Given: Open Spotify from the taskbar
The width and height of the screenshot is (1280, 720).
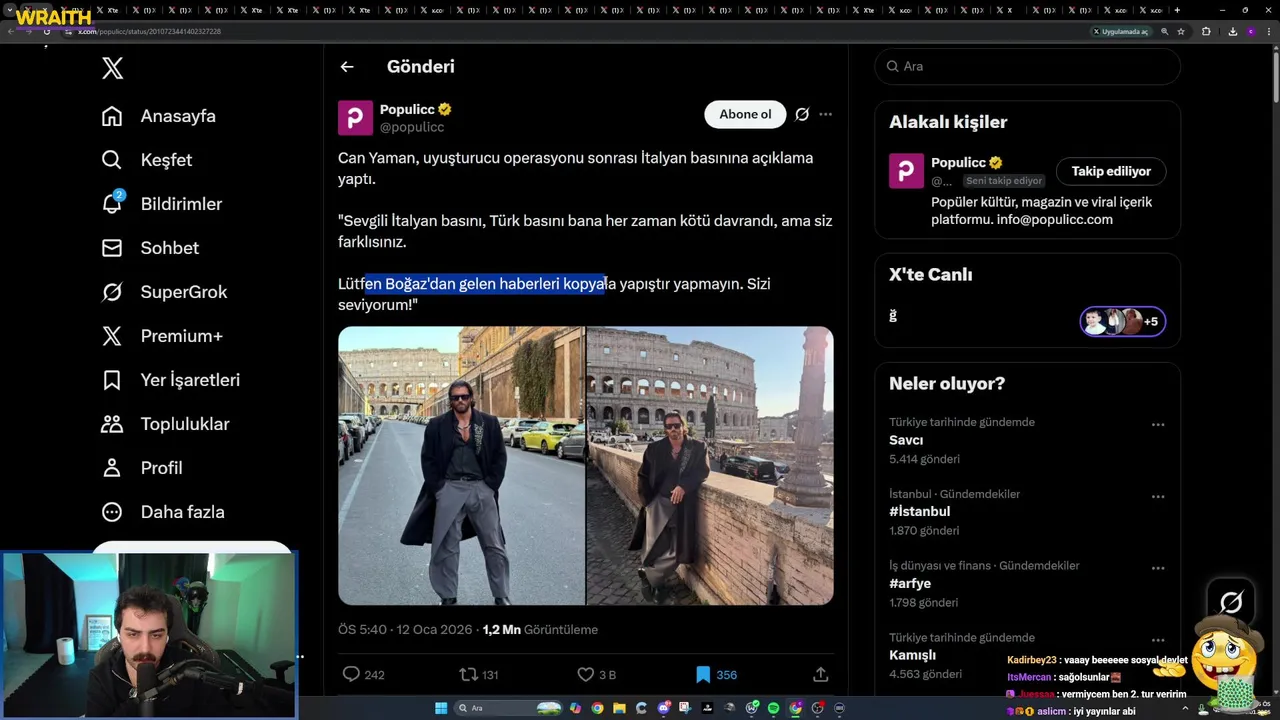Looking at the screenshot, I should click(773, 708).
